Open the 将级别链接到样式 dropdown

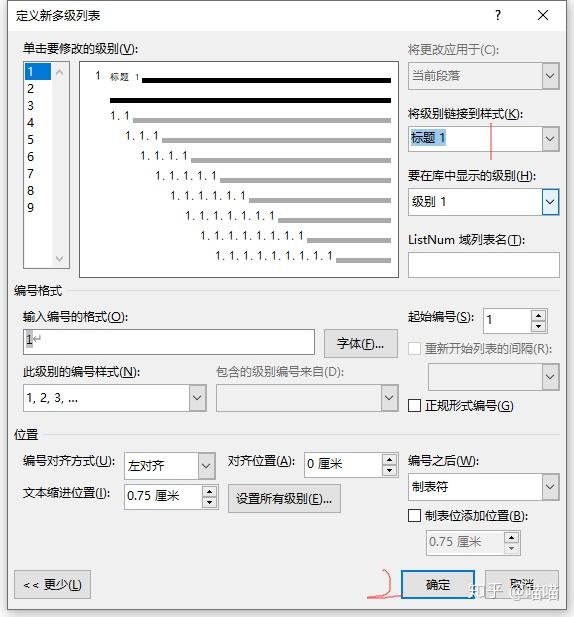(550, 139)
